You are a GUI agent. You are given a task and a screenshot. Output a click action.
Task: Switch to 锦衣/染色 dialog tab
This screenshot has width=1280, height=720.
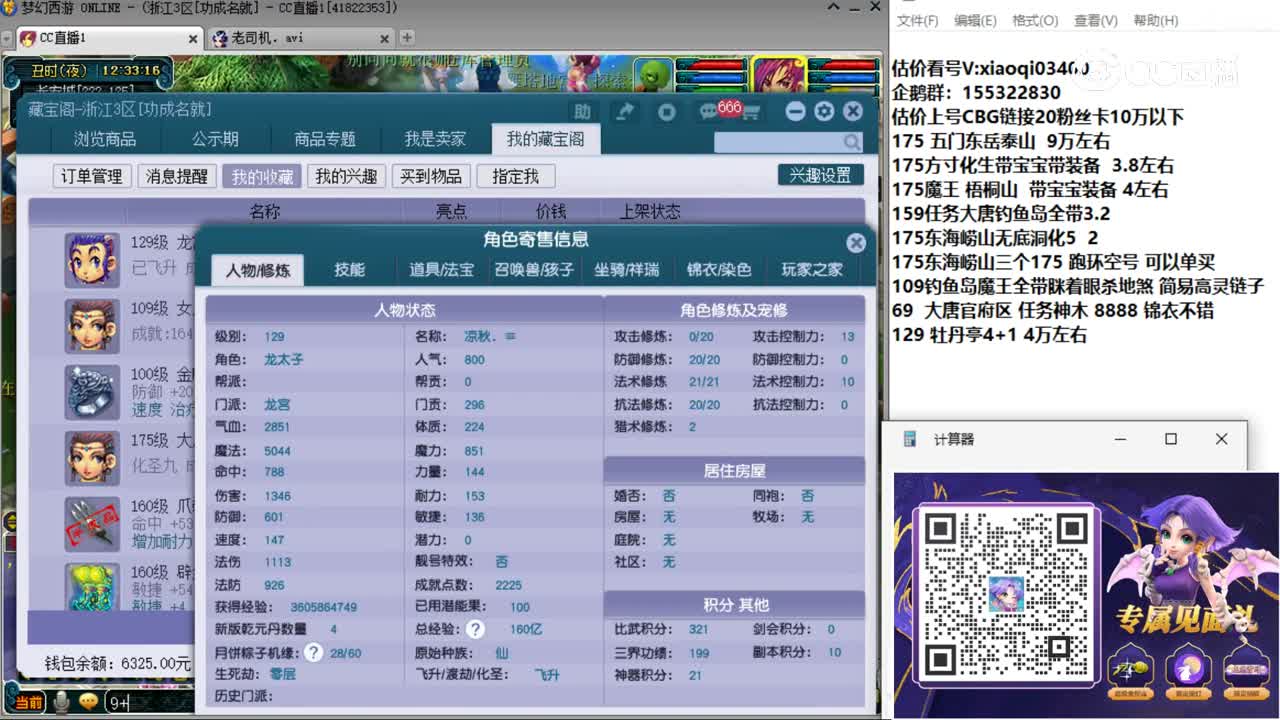(719, 270)
